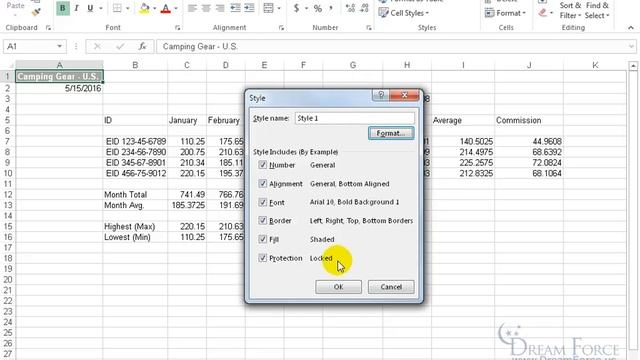Click the help question mark in Style dialog
The height and width of the screenshot is (360, 640).
click(381, 95)
